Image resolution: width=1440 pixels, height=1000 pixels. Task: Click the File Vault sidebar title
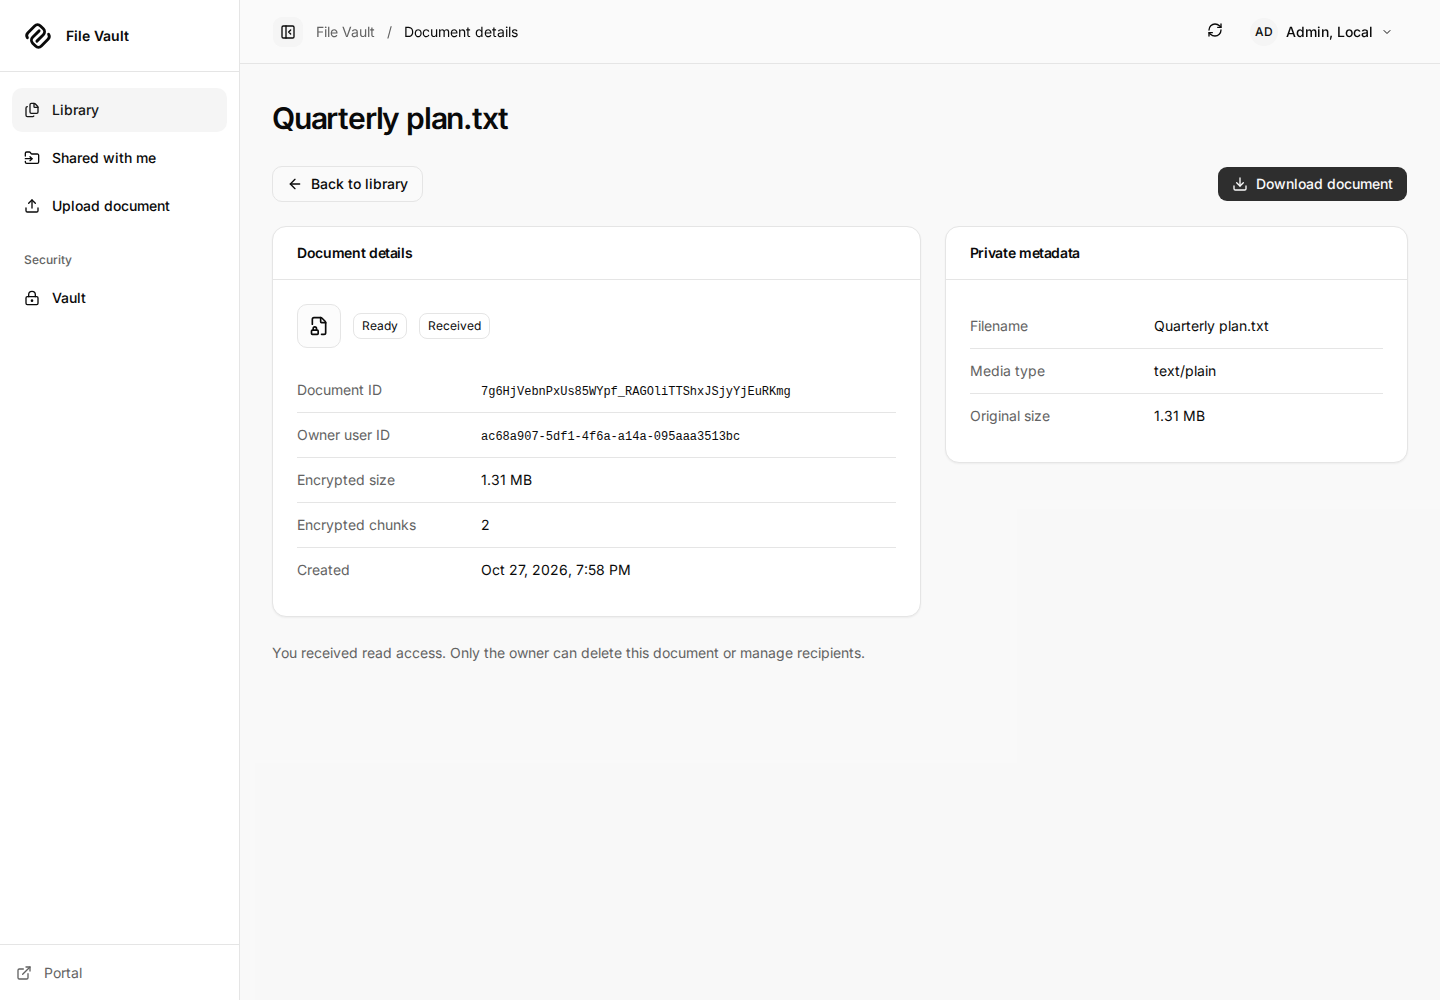click(x=97, y=36)
